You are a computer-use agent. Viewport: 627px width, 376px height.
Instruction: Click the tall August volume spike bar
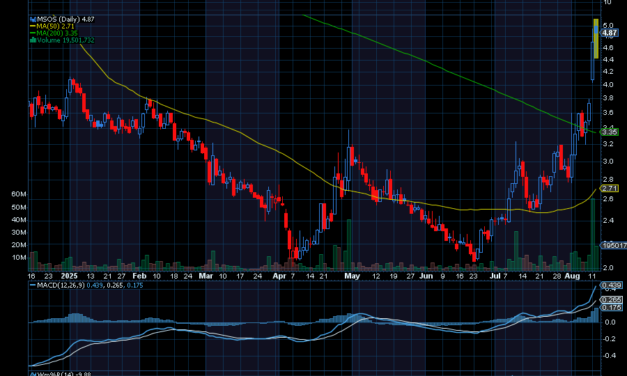[593, 235]
